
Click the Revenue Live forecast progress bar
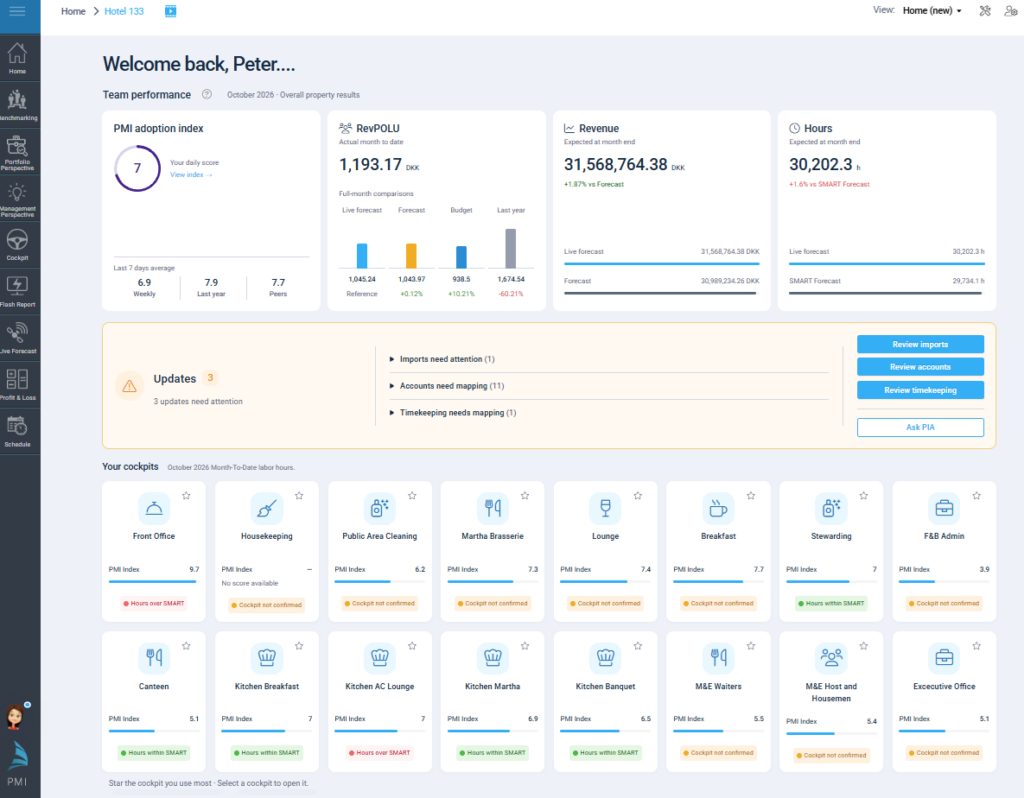coord(662,264)
